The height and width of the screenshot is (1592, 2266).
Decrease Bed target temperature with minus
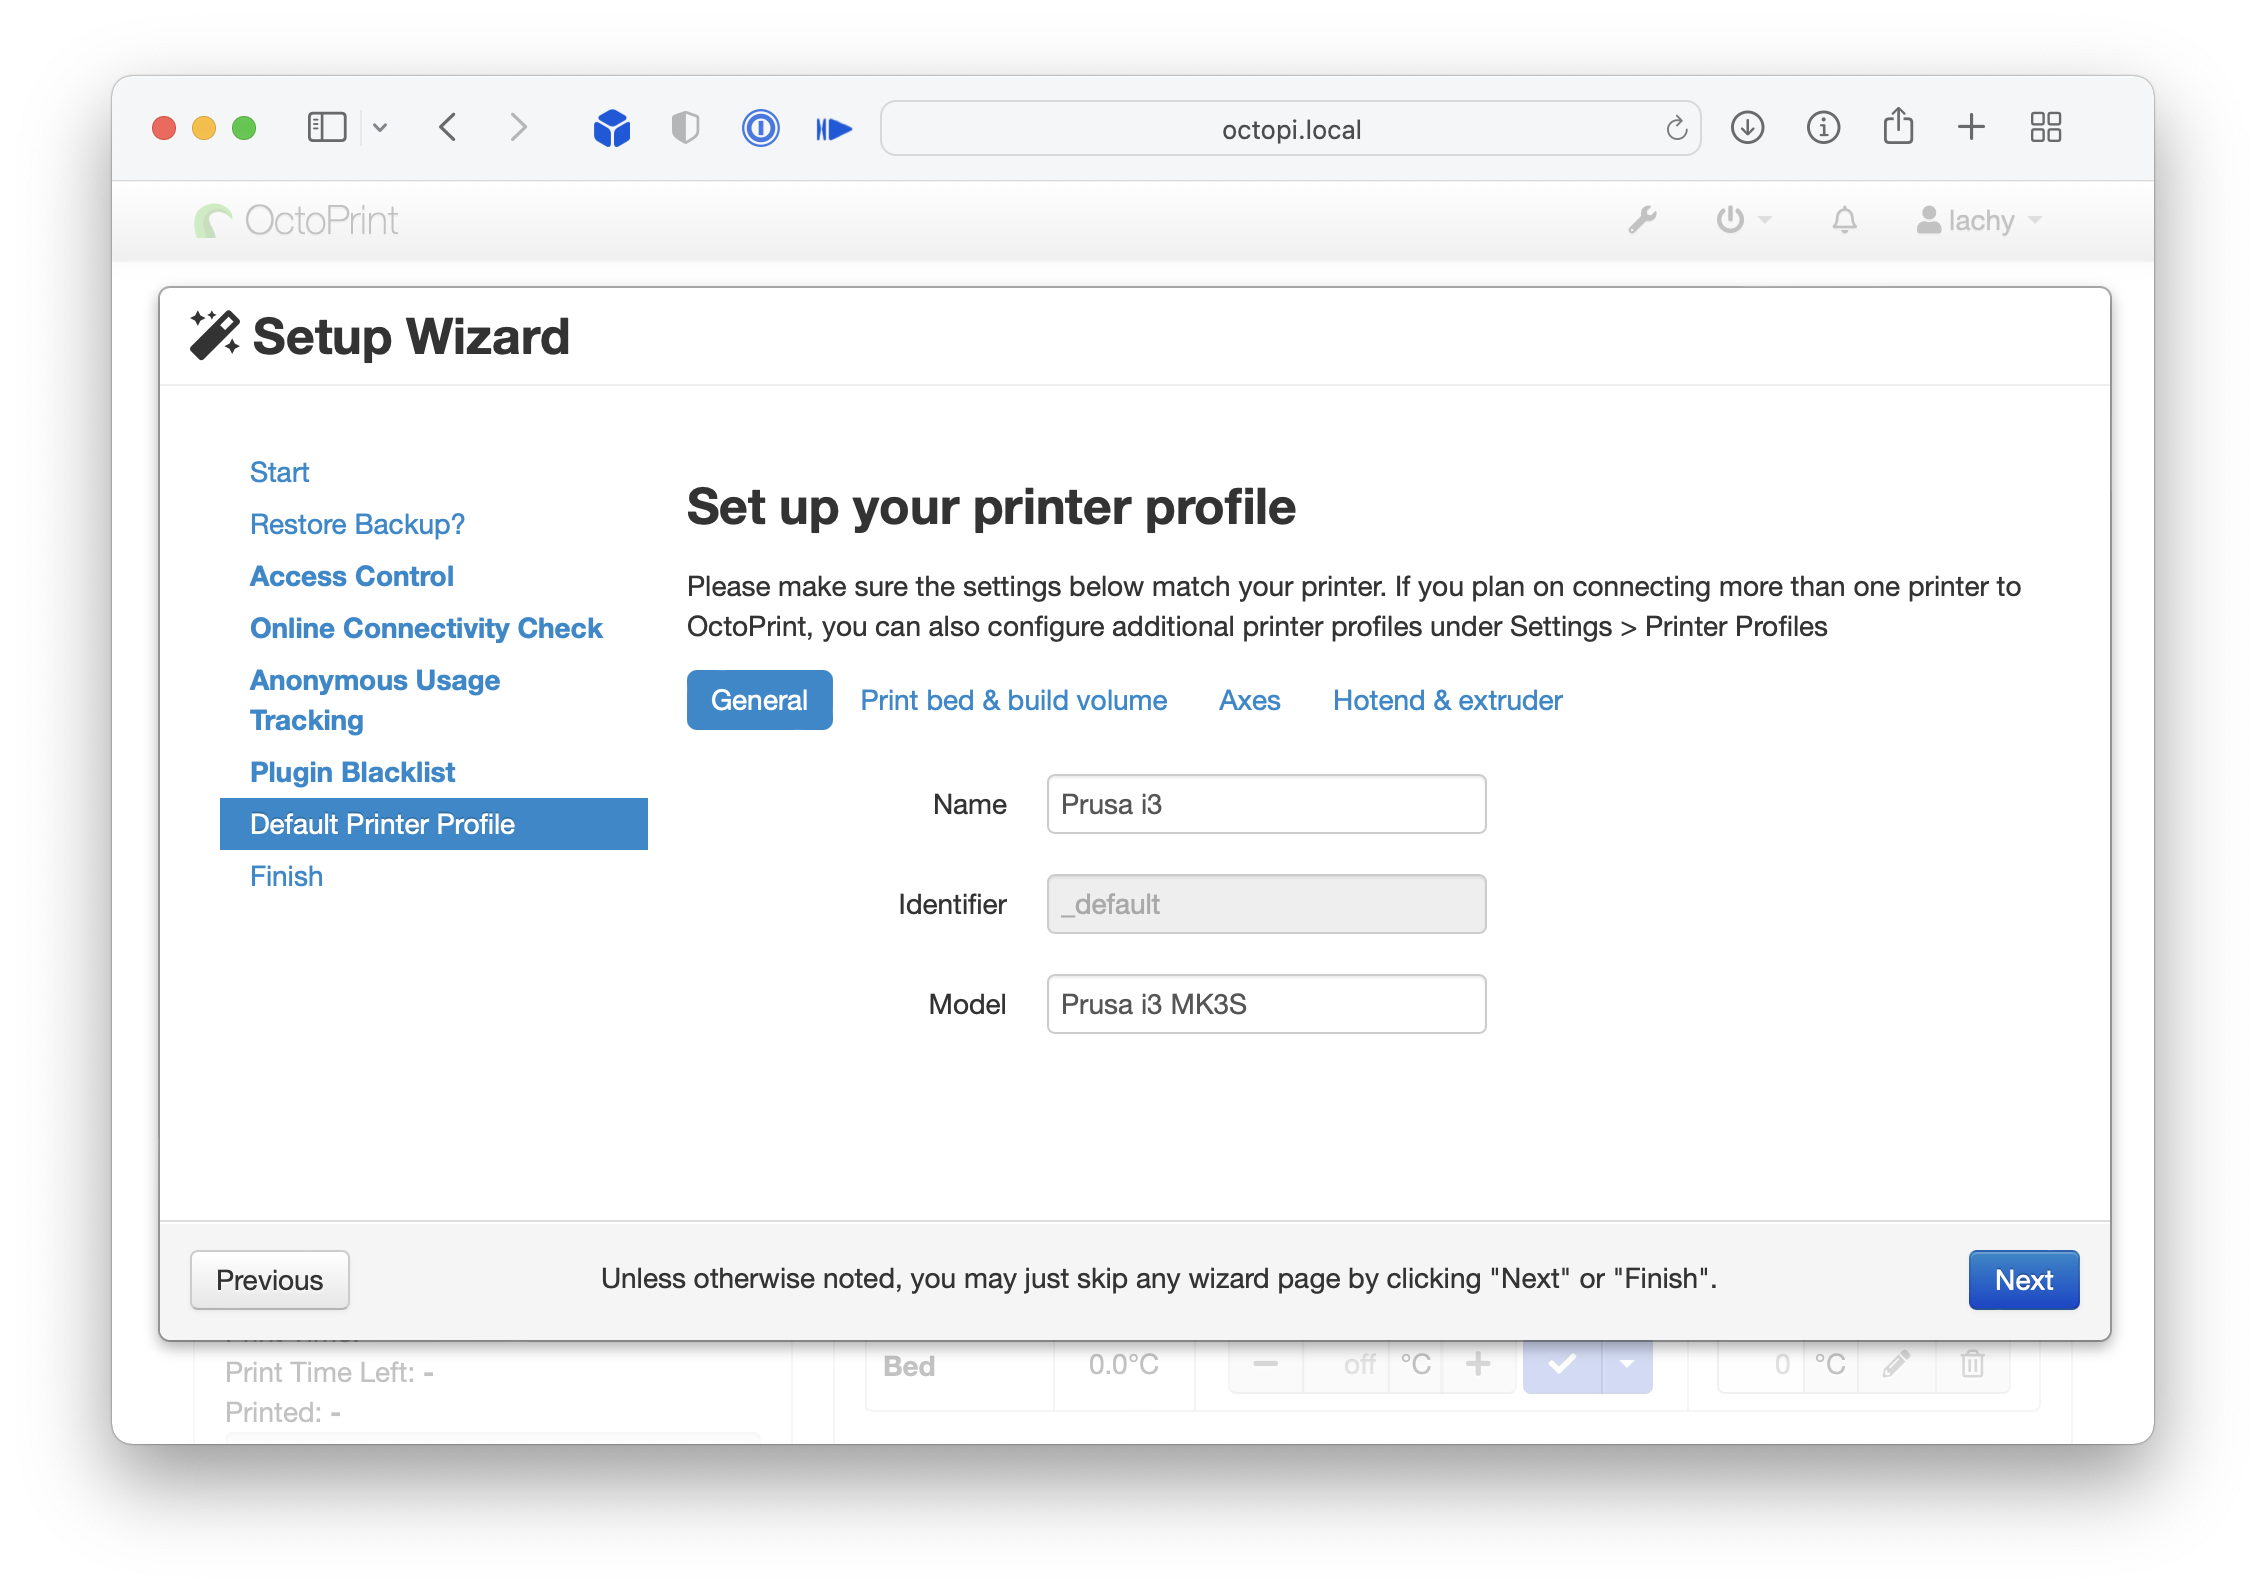pos(1265,1364)
